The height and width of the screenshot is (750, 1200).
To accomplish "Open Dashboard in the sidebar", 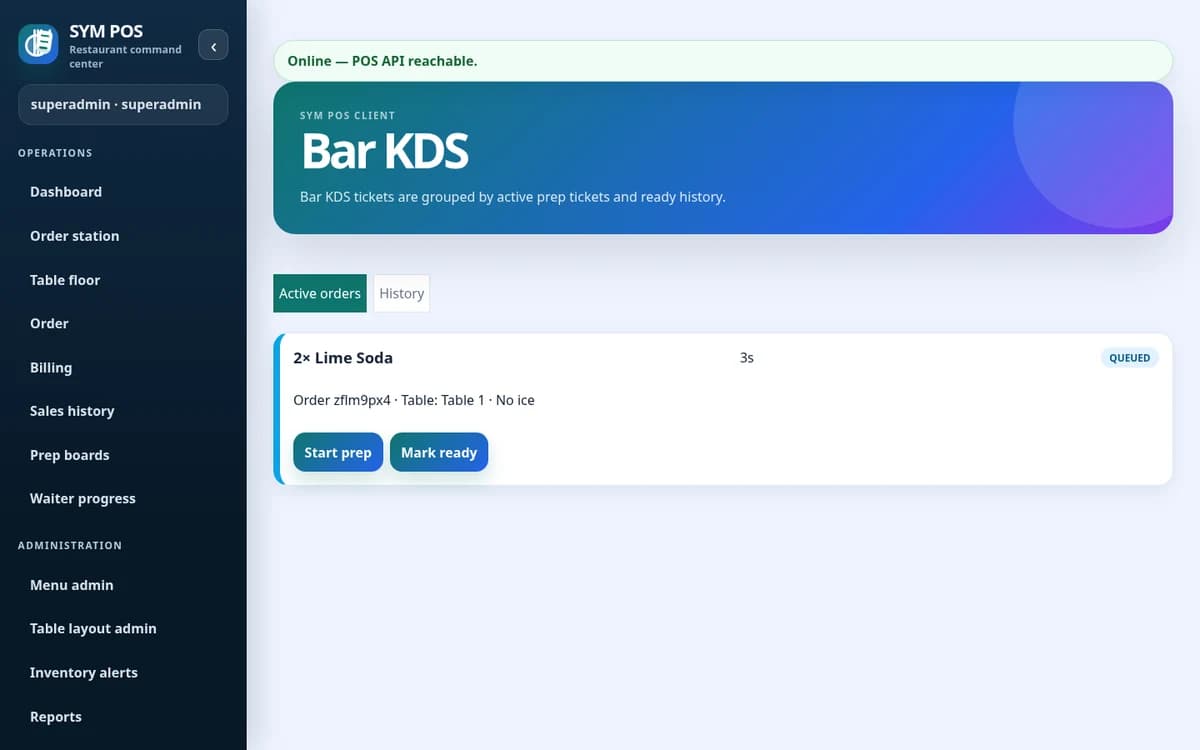I will 123,192.
